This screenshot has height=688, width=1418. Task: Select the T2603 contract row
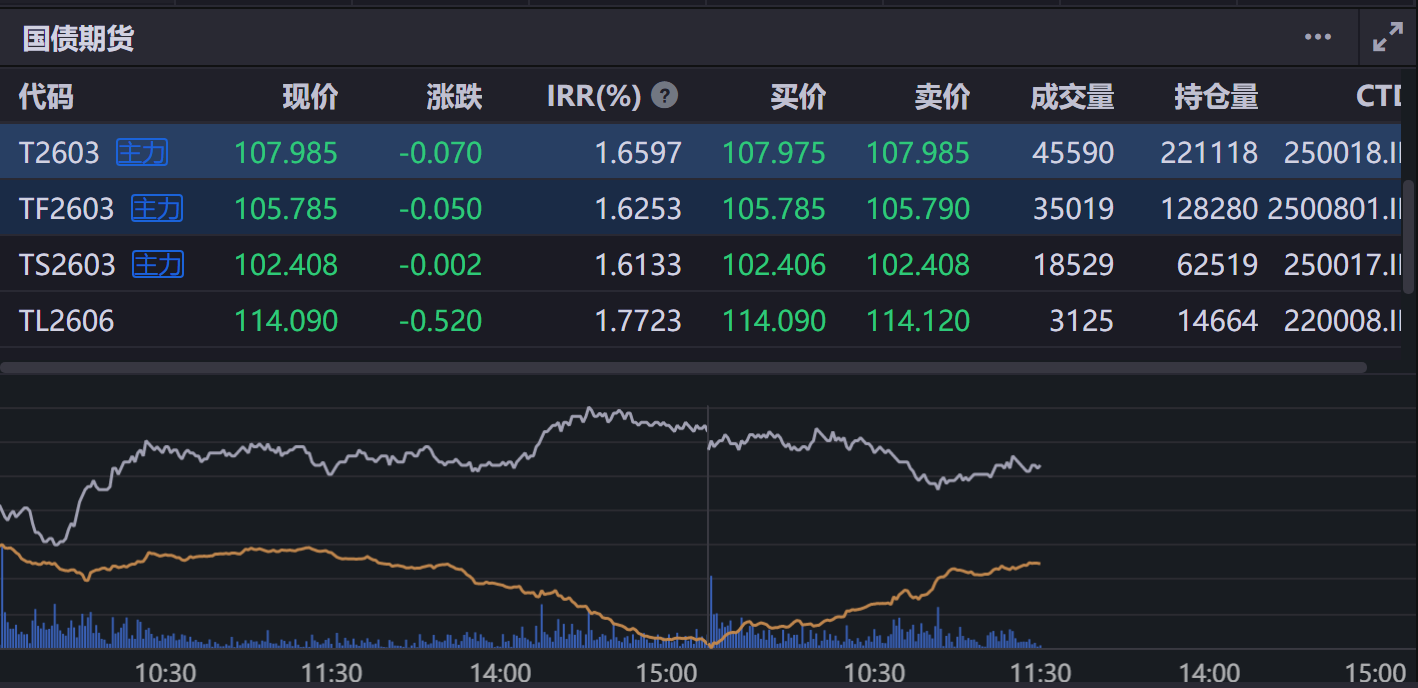[700, 152]
